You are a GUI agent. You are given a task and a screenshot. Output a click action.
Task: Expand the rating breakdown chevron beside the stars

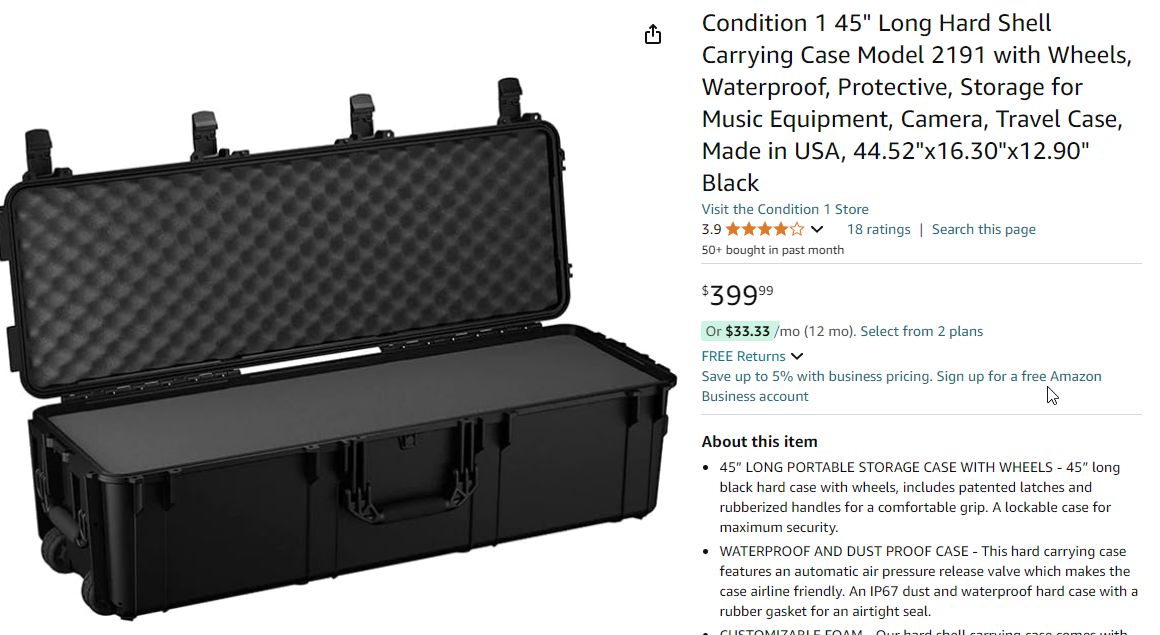817,230
